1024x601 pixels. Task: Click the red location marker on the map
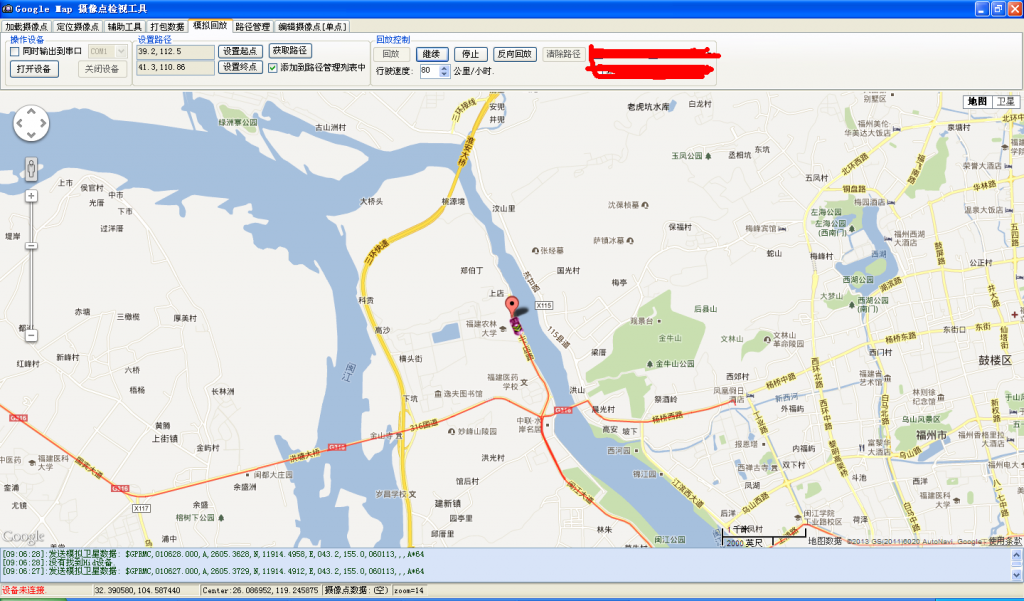point(513,307)
